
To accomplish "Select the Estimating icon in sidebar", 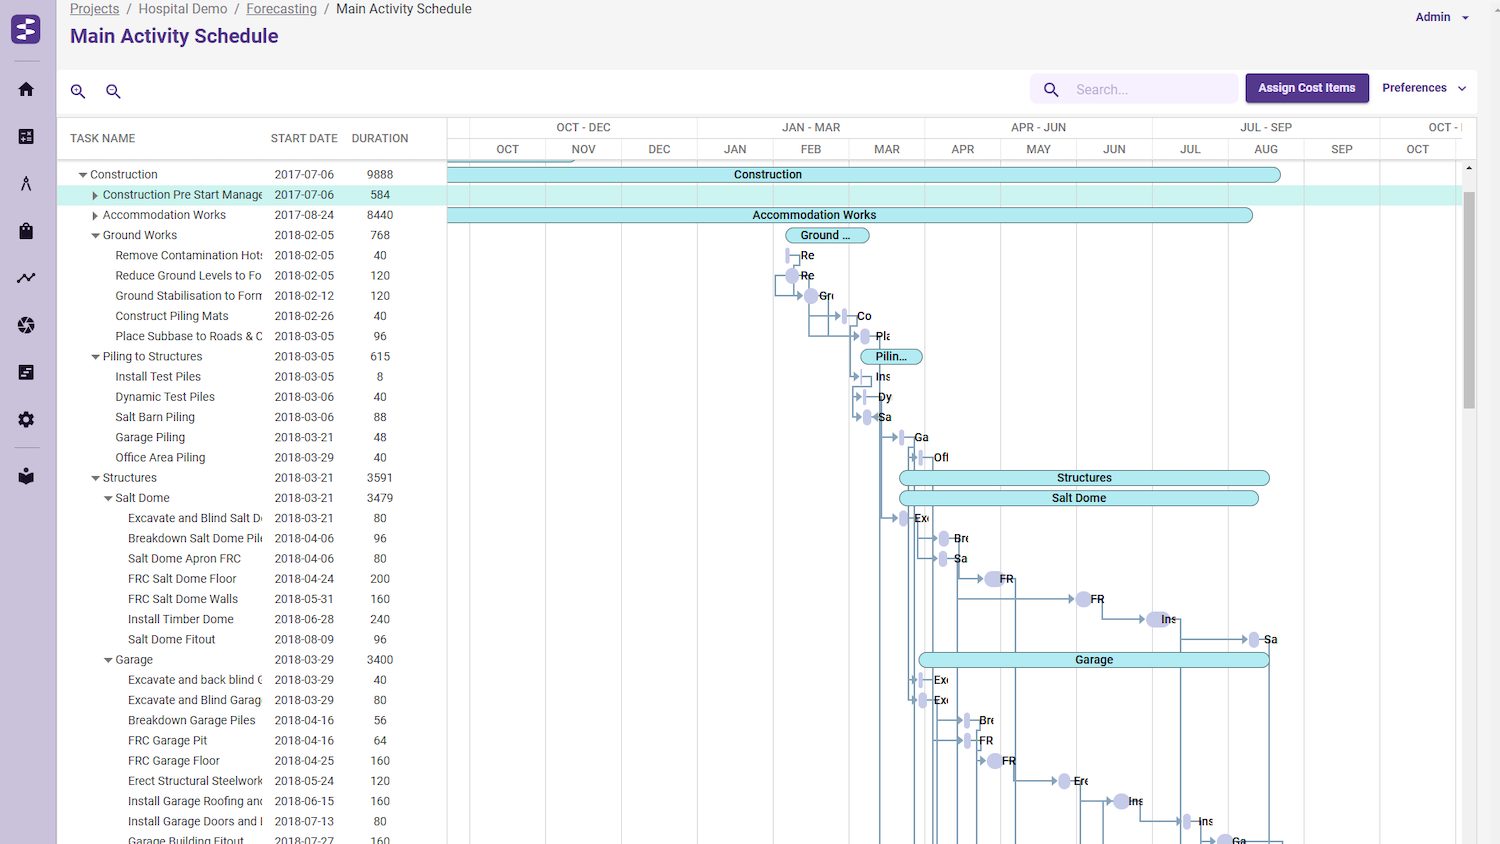I will click(x=26, y=135).
